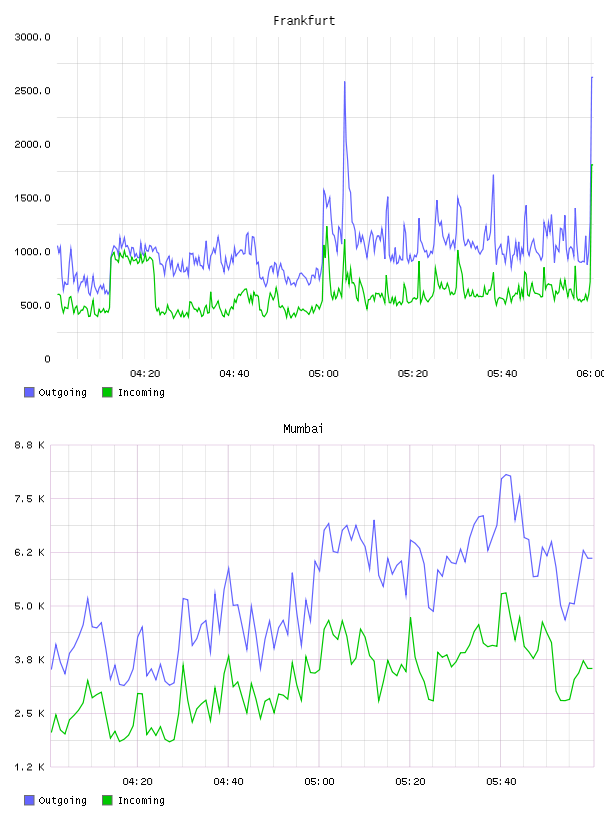
Task: Click the Outgoing label under Mumbai chart
Action: pyautogui.click(x=62, y=801)
